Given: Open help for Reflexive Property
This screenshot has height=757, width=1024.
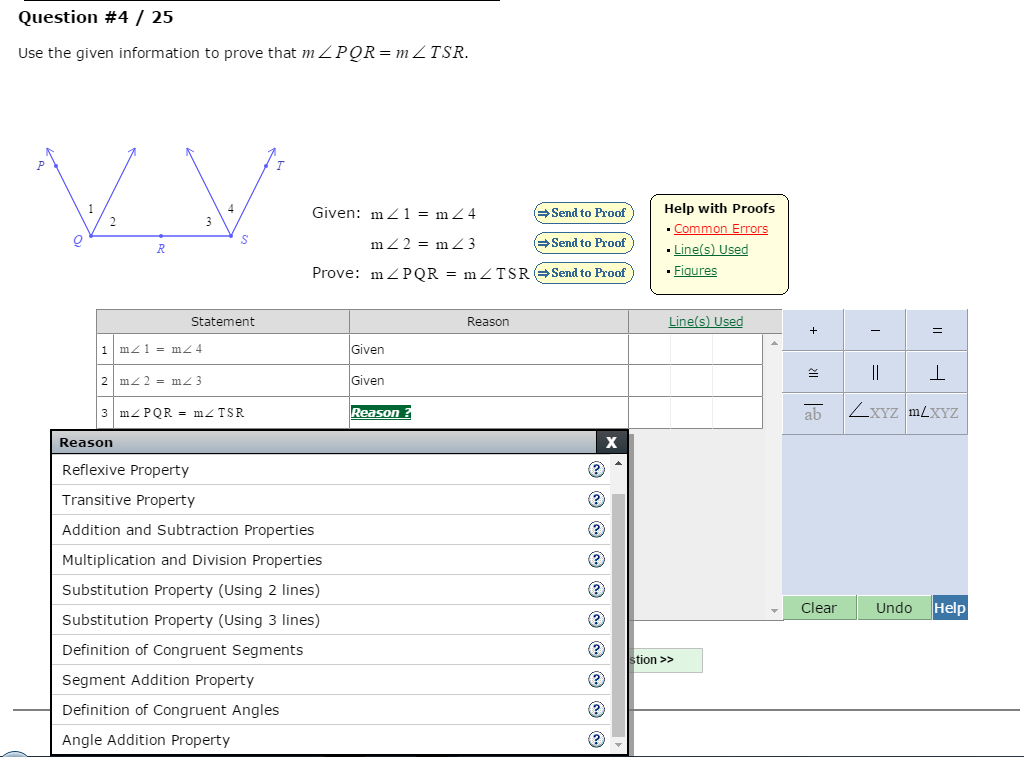Looking at the screenshot, I should click(x=596, y=469).
